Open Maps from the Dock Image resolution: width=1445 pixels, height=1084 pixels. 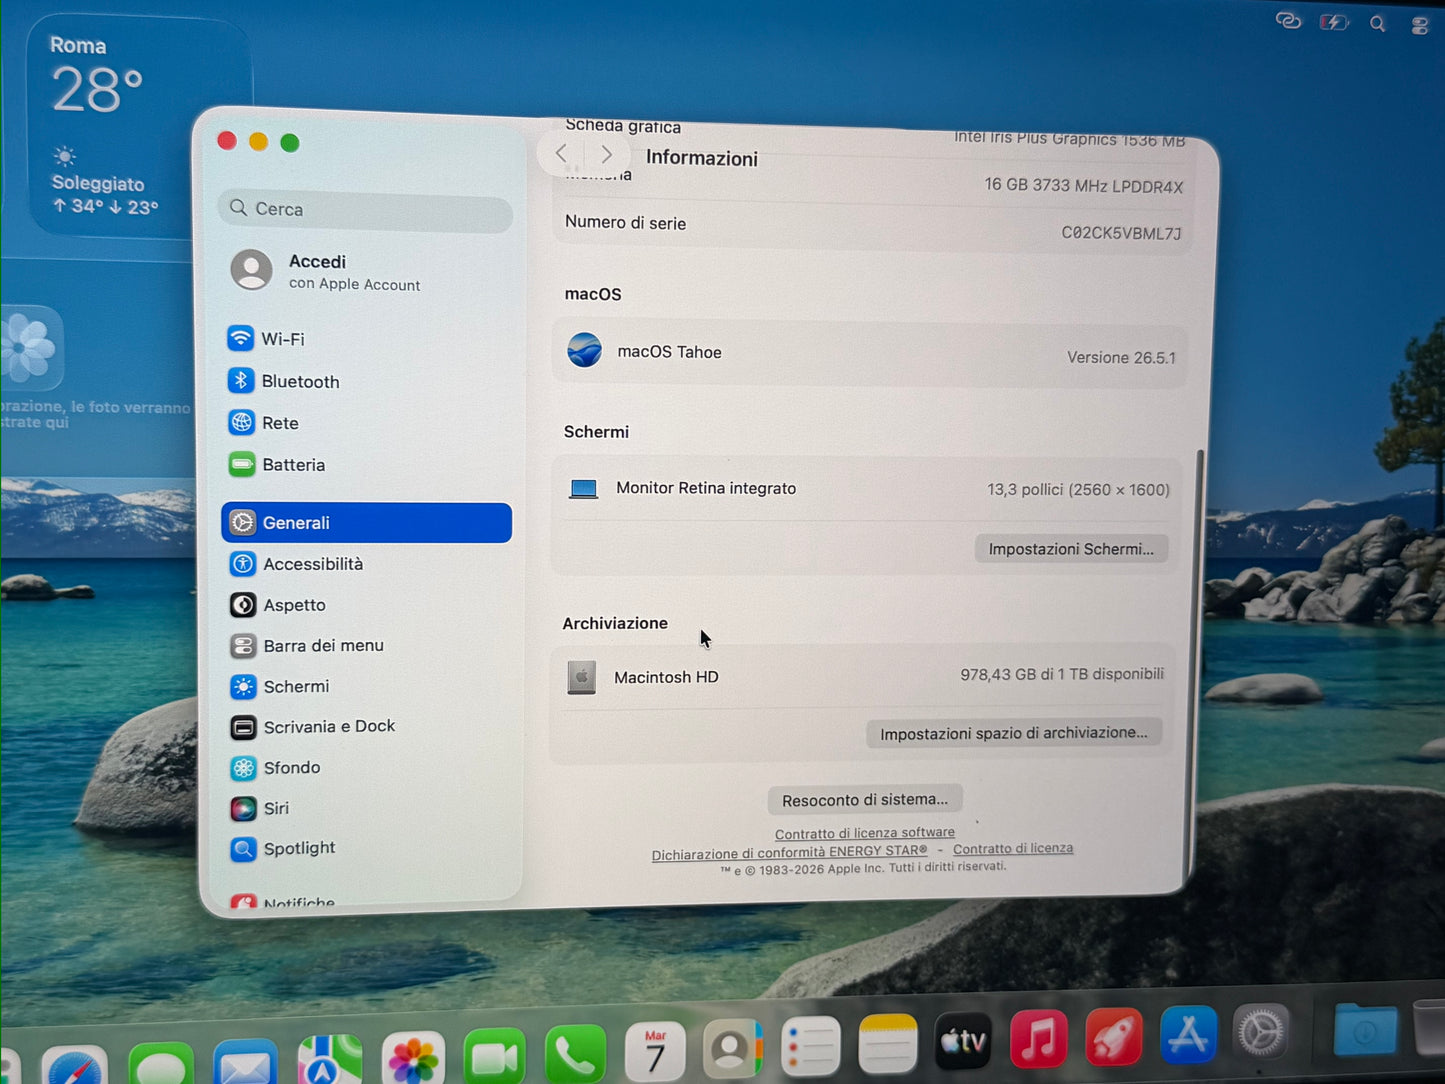[330, 1060]
